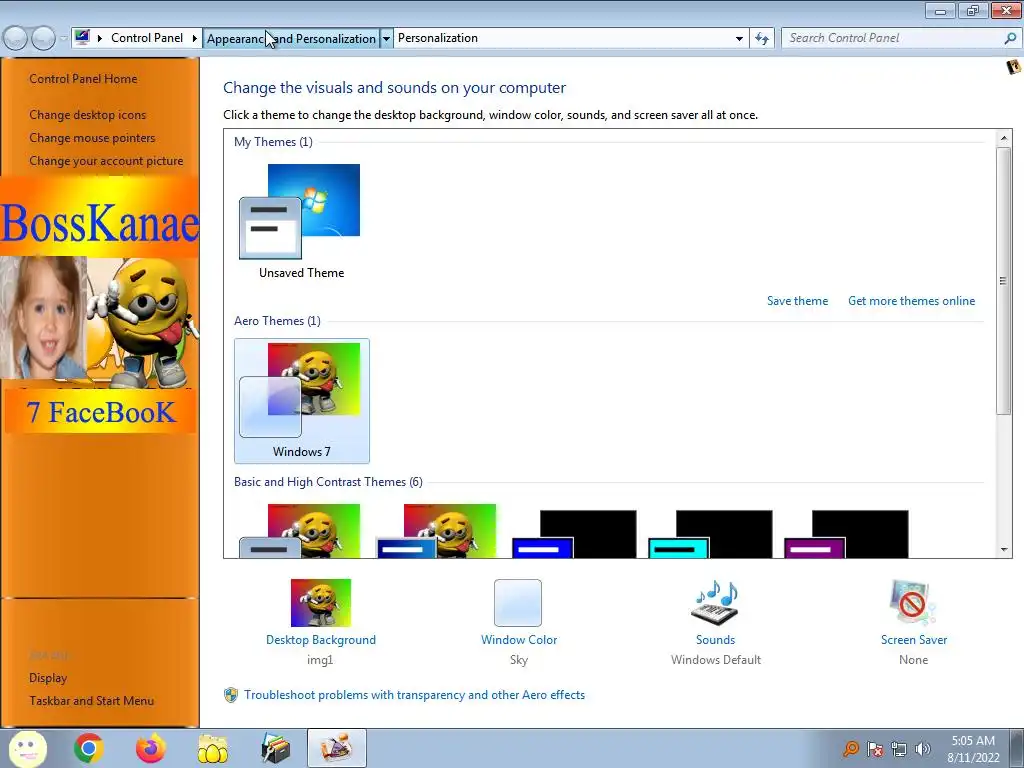The height and width of the screenshot is (768, 1024).
Task: Open Troubleshoot problems with transparency link
Action: (414, 695)
